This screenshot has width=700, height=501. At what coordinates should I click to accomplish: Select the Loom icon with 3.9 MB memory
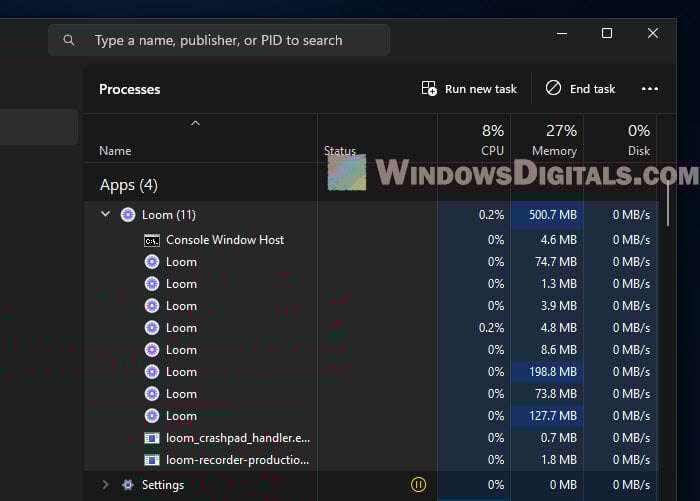[152, 306]
